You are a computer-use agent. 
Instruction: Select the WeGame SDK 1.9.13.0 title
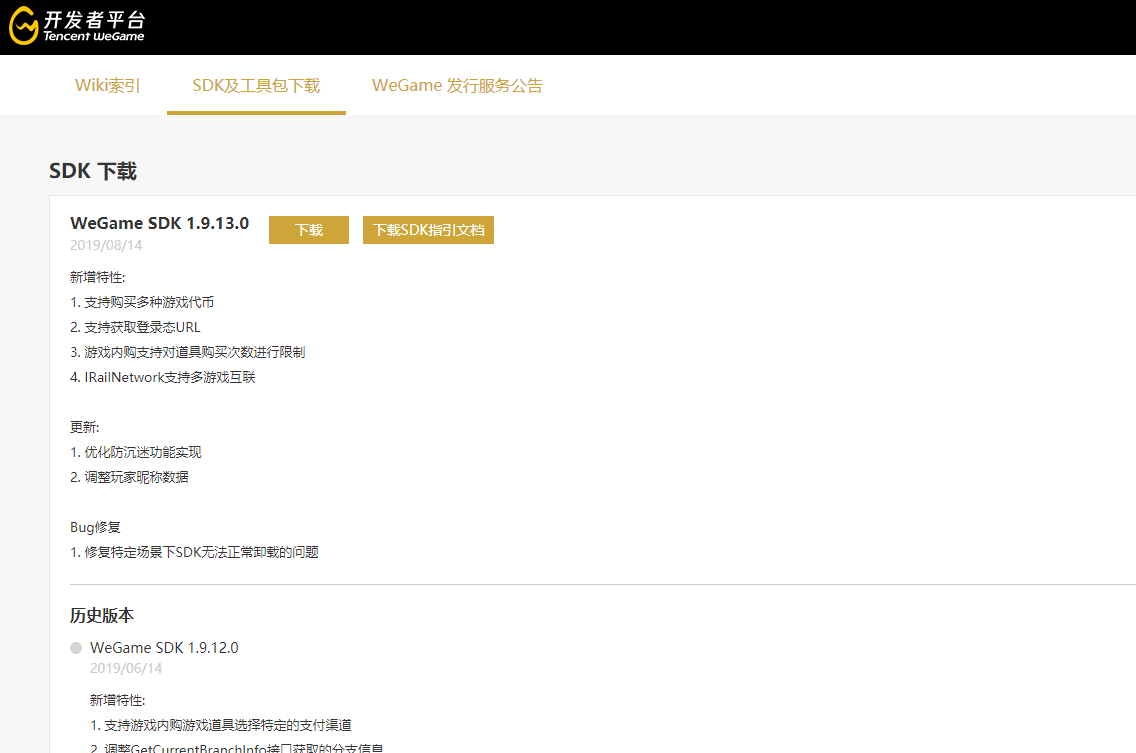(159, 223)
